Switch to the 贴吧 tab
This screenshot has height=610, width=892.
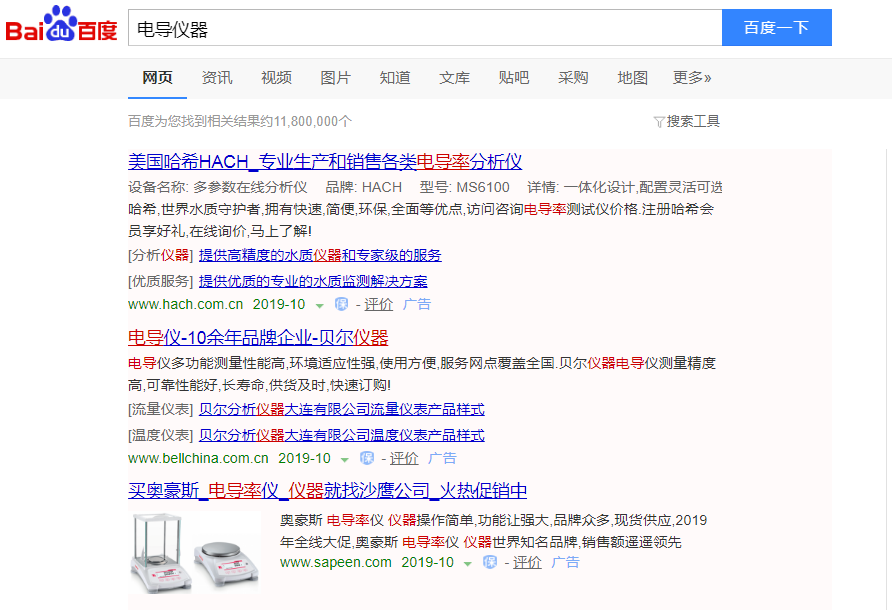click(x=514, y=77)
